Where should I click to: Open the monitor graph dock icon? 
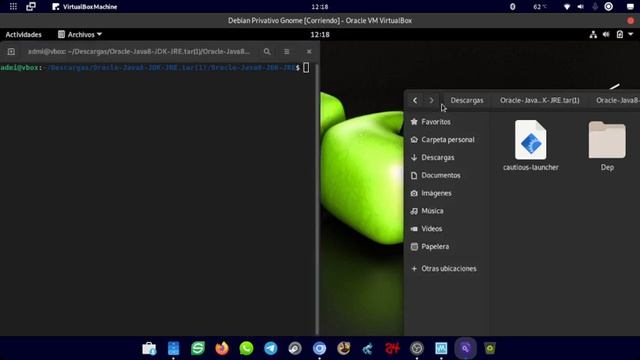pos(441,348)
